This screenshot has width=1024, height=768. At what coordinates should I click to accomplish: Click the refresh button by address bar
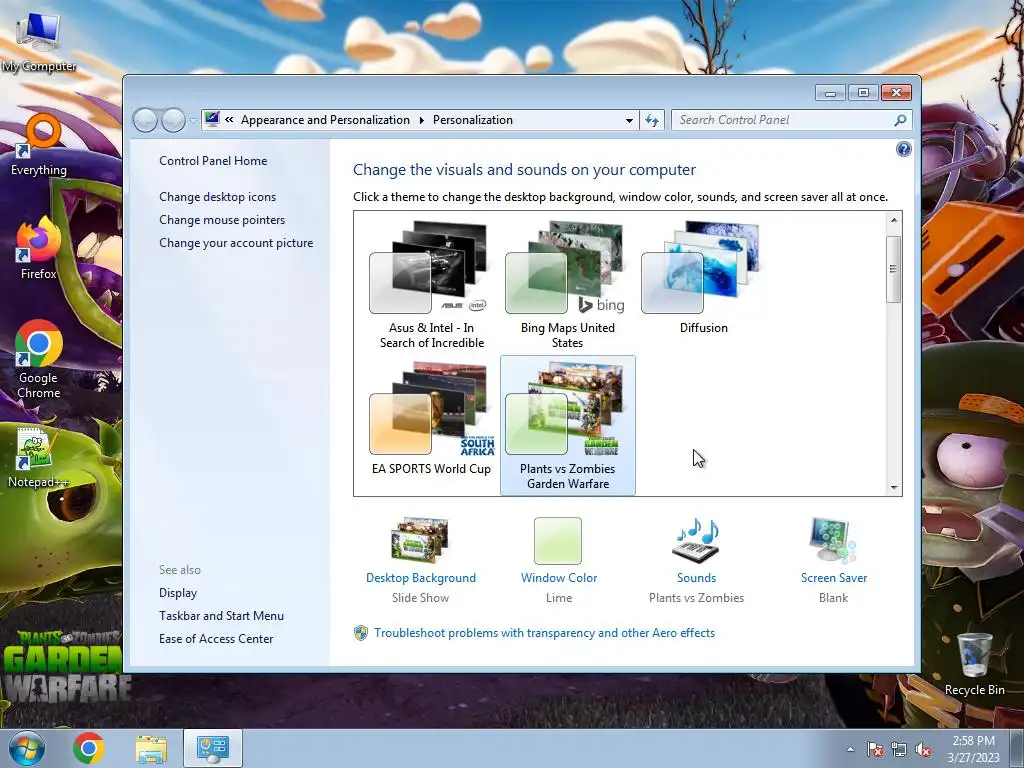point(652,120)
